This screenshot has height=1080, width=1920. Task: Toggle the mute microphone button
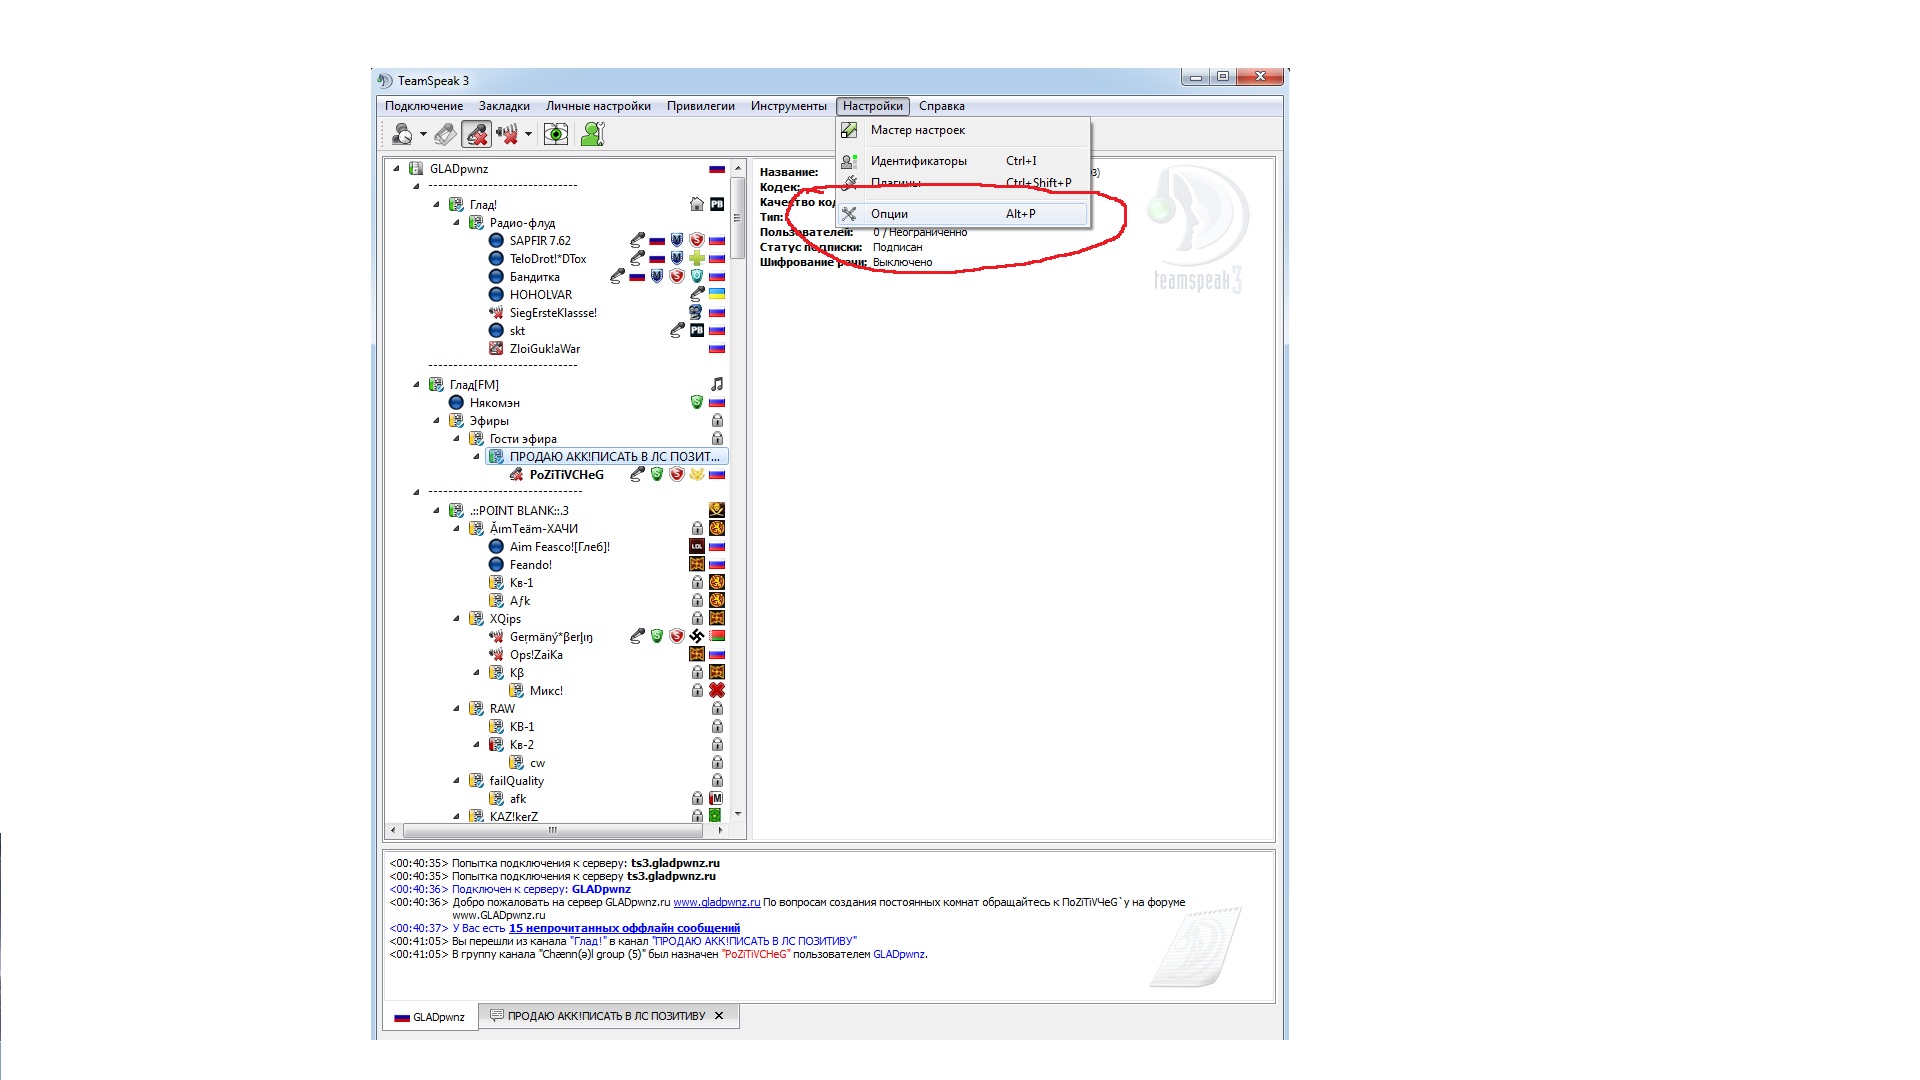477,134
